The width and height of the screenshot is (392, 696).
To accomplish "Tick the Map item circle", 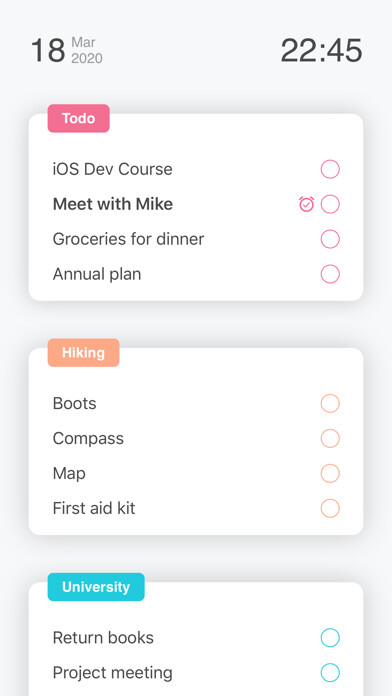I will pyautogui.click(x=330, y=473).
